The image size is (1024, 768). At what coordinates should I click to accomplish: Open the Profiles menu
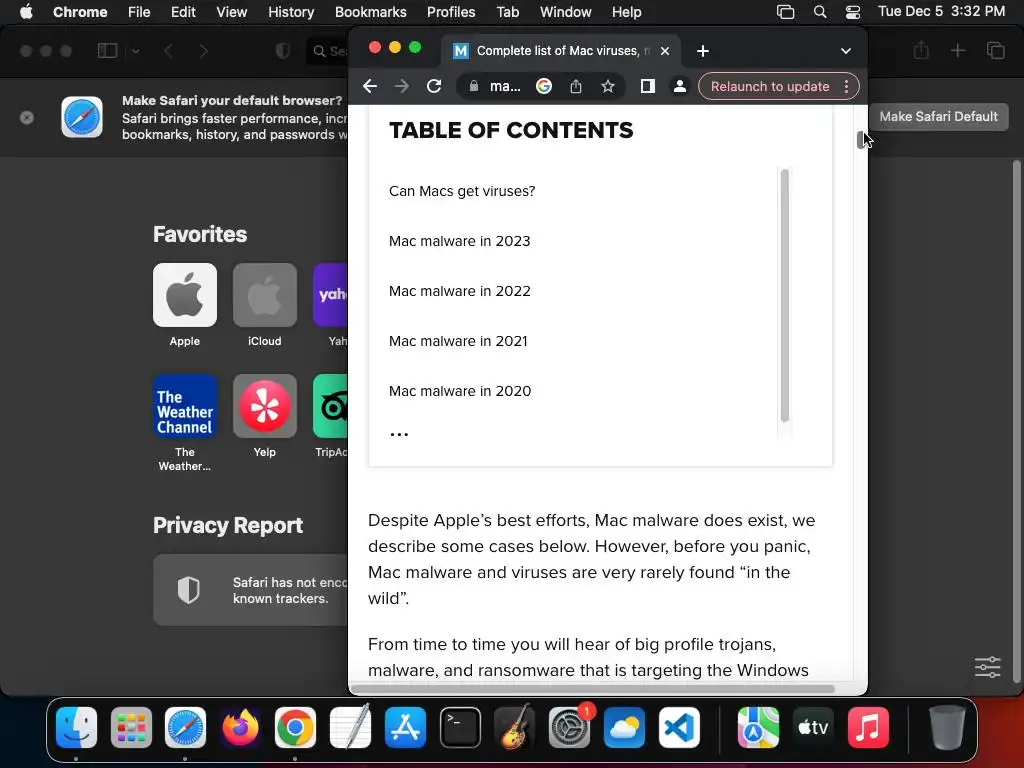tap(451, 12)
